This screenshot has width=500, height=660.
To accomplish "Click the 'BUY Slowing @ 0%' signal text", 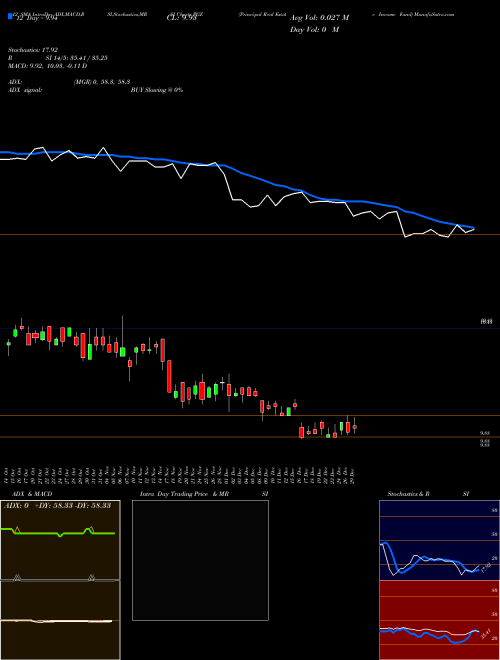I will pyautogui.click(x=157, y=90).
